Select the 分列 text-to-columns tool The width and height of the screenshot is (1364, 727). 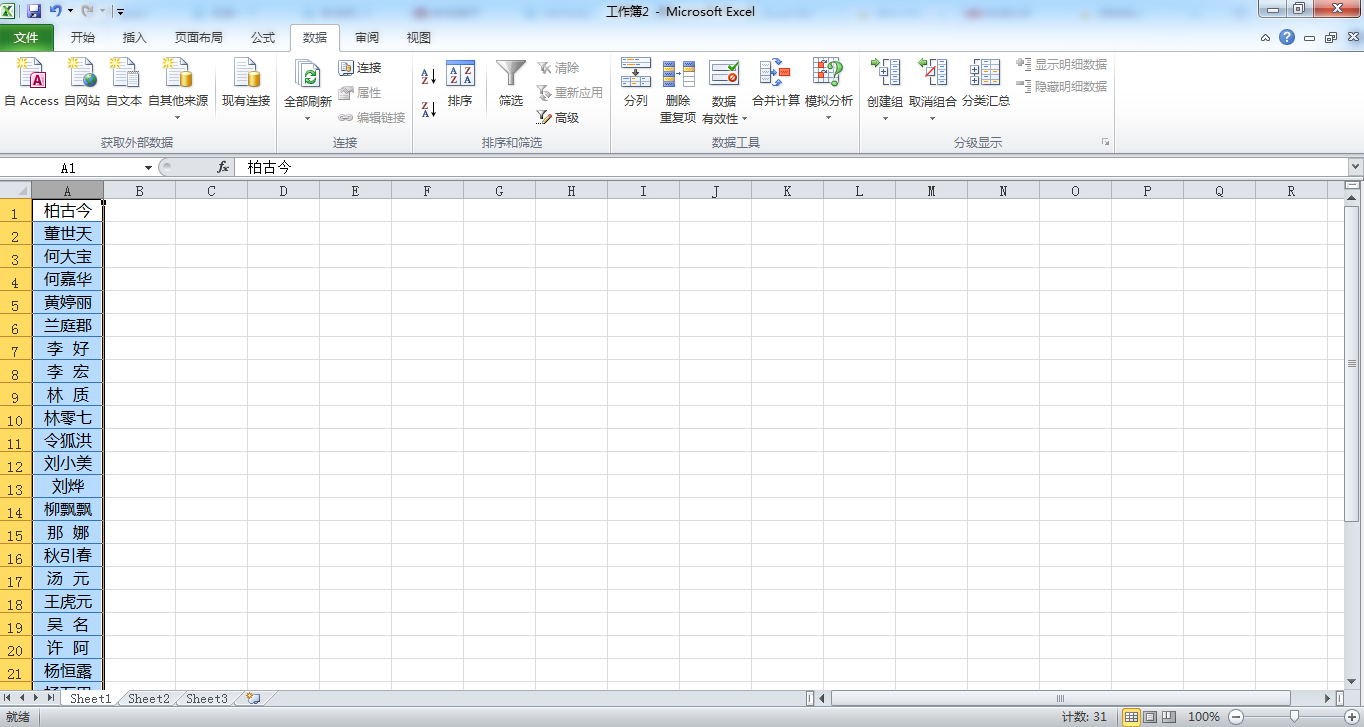[635, 85]
